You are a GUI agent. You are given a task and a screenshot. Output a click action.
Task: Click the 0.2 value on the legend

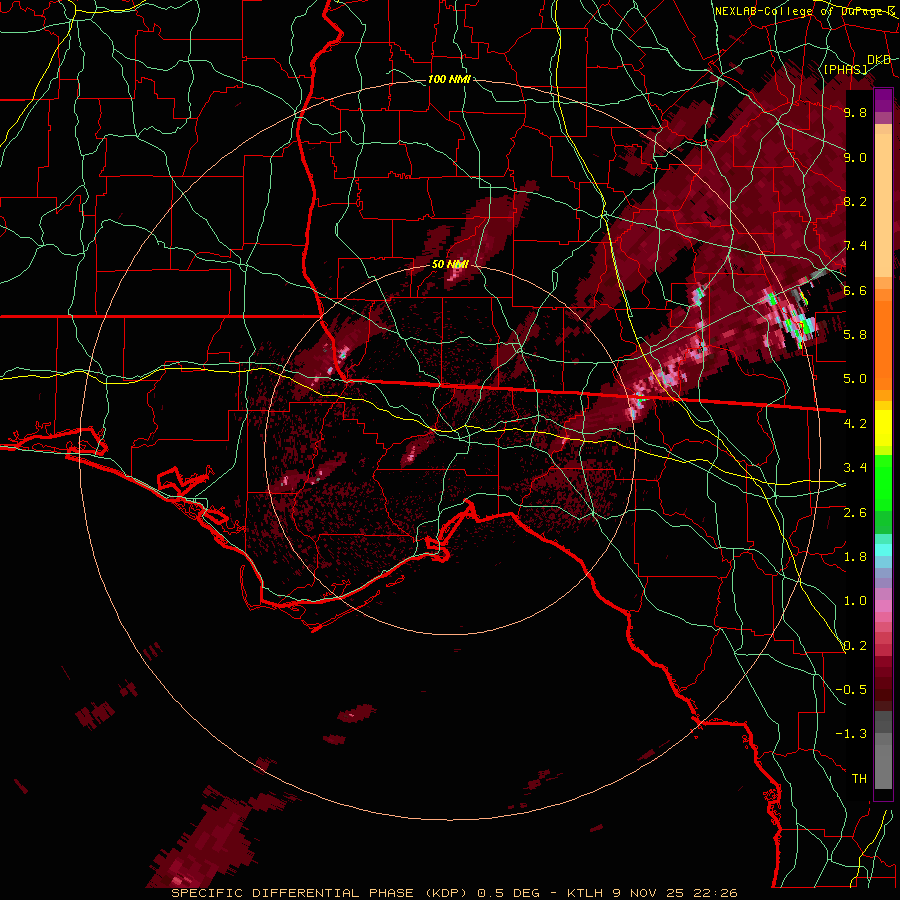coord(855,645)
